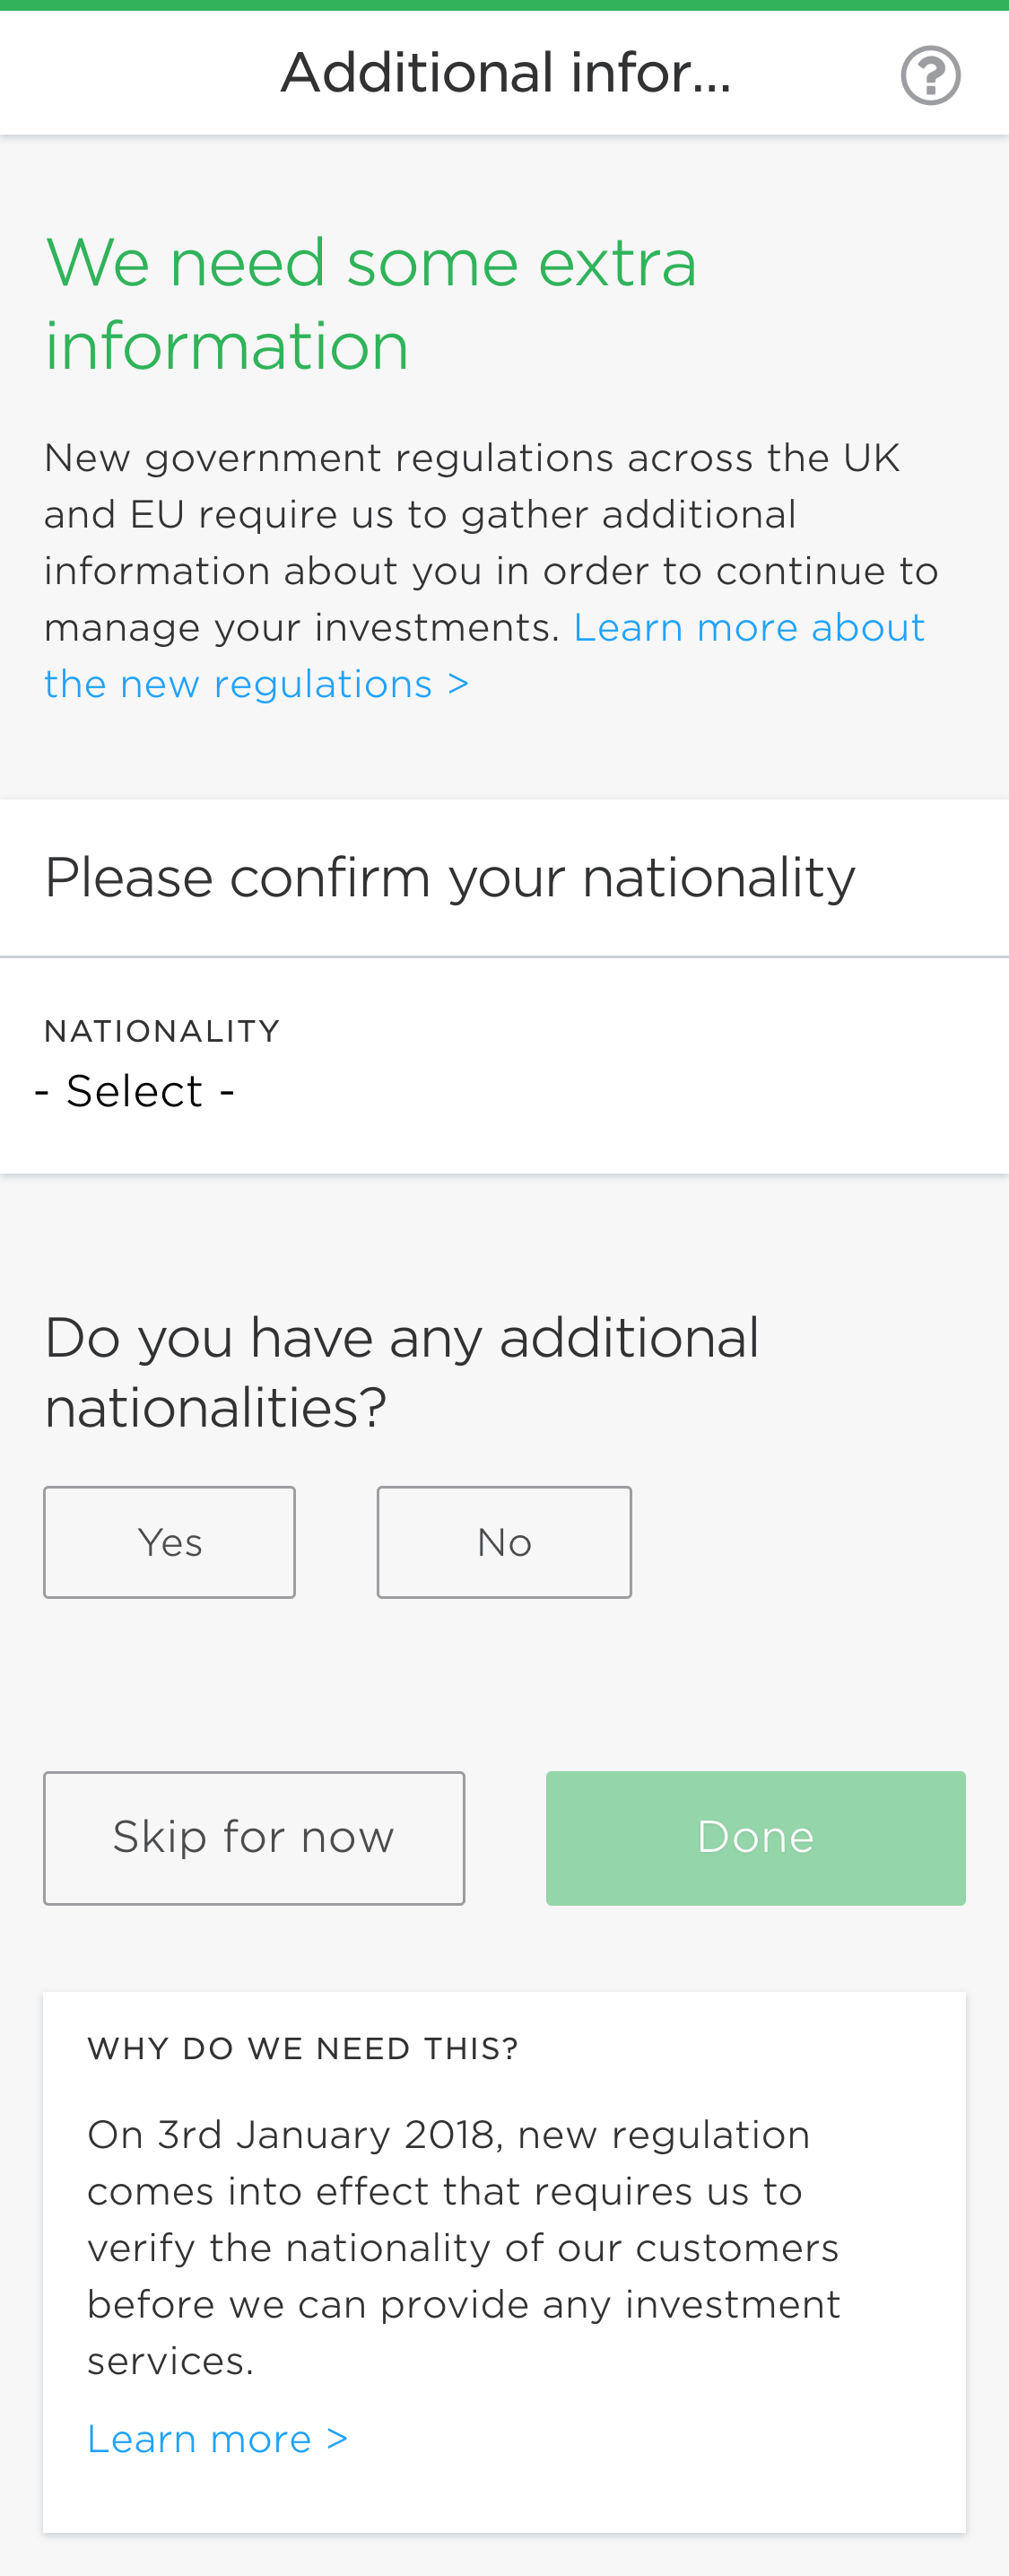
Task: Click the 3rd January 2018 regulation paragraph
Action: coord(463,2247)
